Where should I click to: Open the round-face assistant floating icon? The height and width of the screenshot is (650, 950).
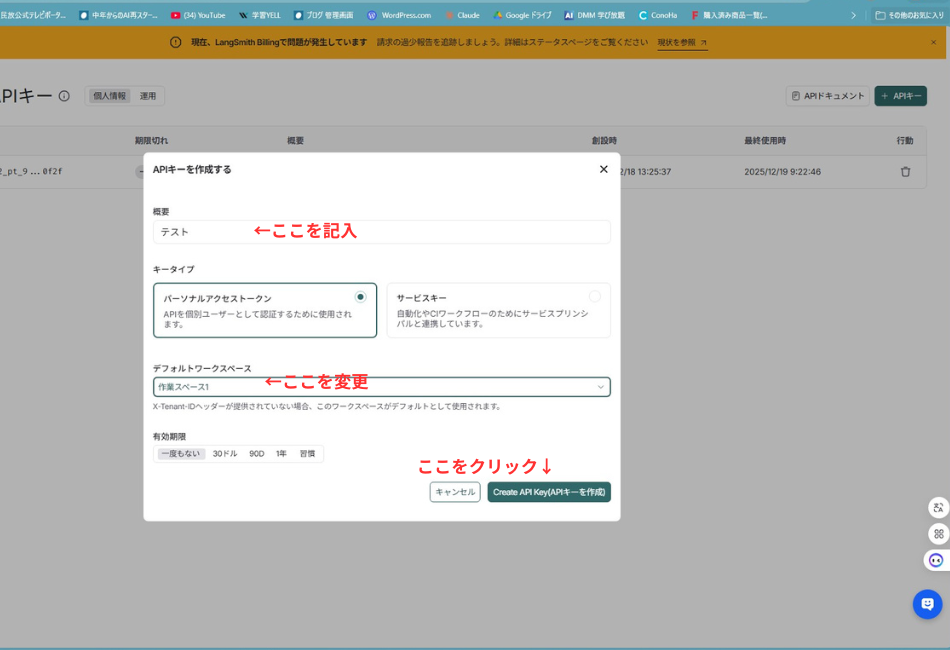[x=936, y=561]
